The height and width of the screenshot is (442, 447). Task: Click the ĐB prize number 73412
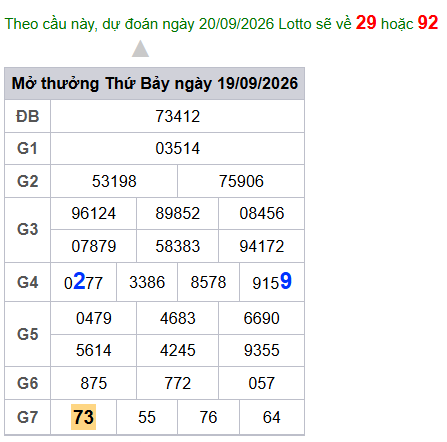point(177,116)
